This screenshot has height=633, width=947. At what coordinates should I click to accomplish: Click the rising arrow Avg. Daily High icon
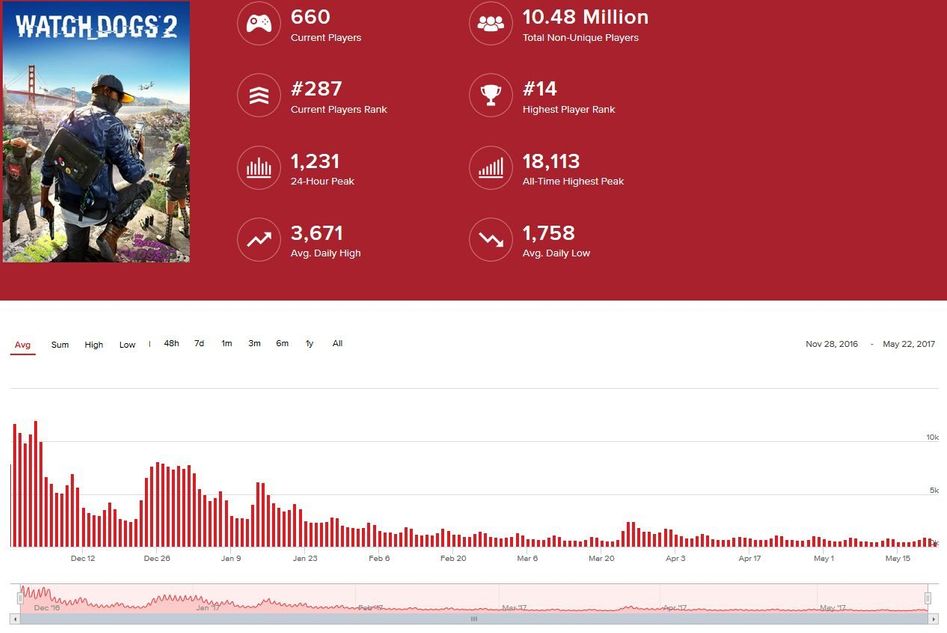(x=258, y=240)
